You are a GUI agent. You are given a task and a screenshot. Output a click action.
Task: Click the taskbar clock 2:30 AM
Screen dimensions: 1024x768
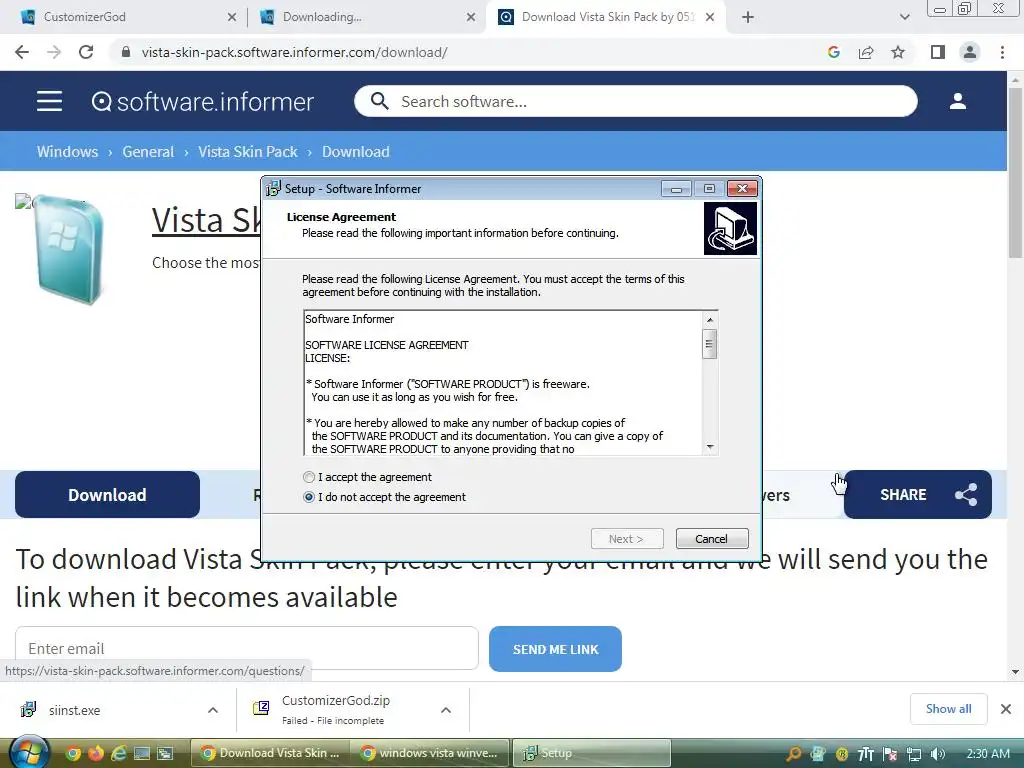pos(987,754)
